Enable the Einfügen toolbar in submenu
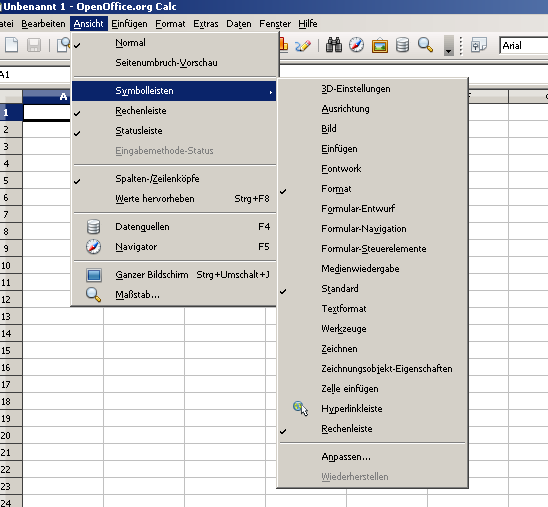 tap(372, 149)
